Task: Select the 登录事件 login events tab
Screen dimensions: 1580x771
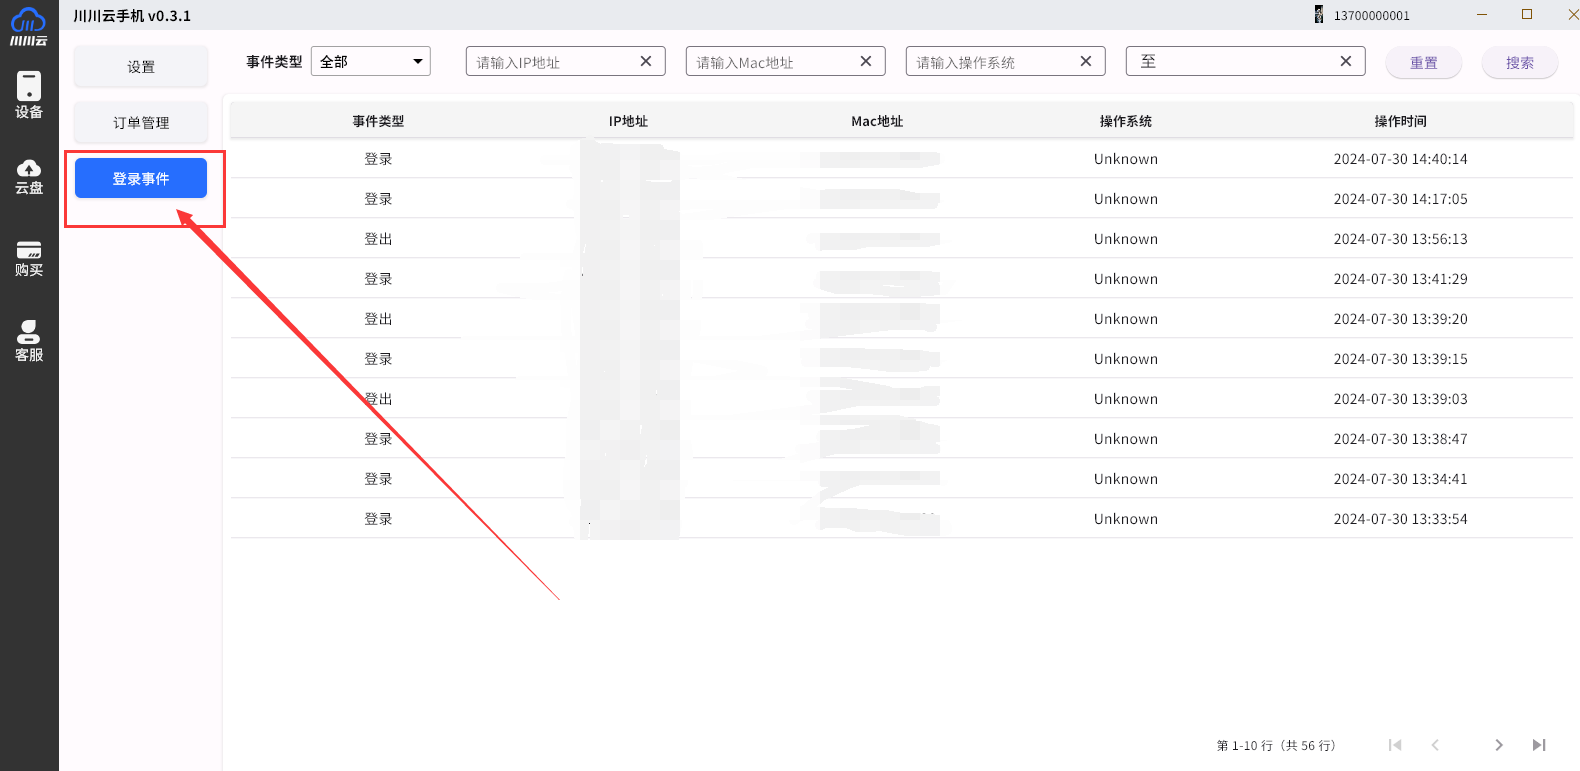Action: (x=141, y=179)
